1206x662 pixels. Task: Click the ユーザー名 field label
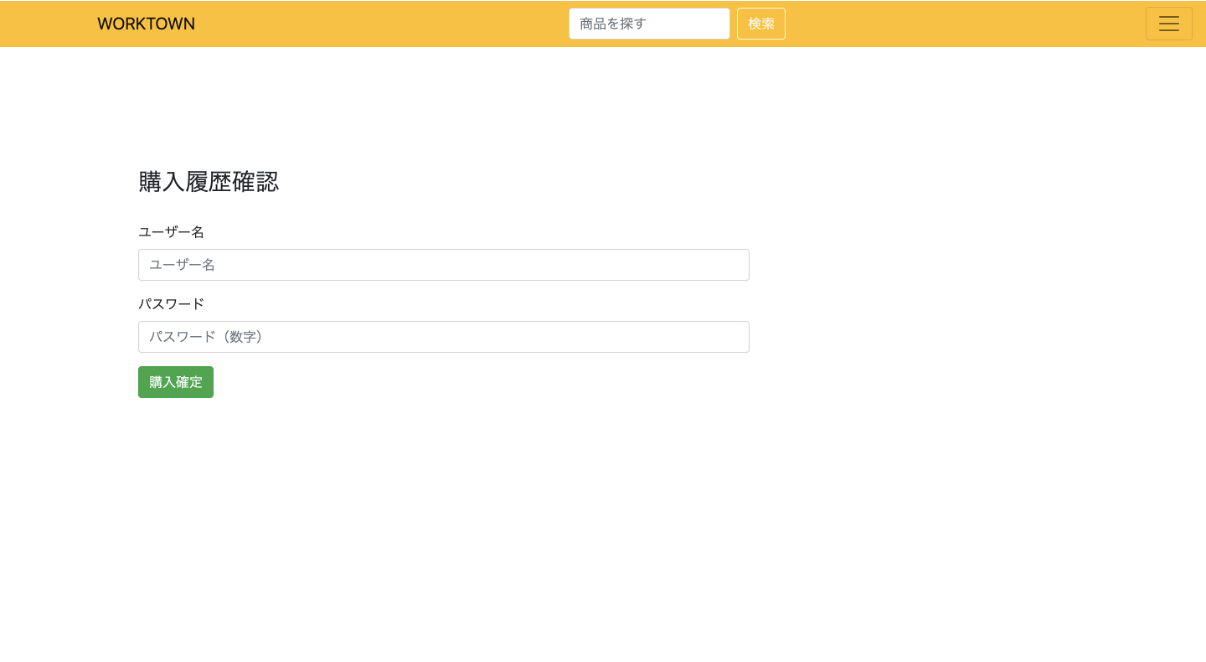point(171,232)
